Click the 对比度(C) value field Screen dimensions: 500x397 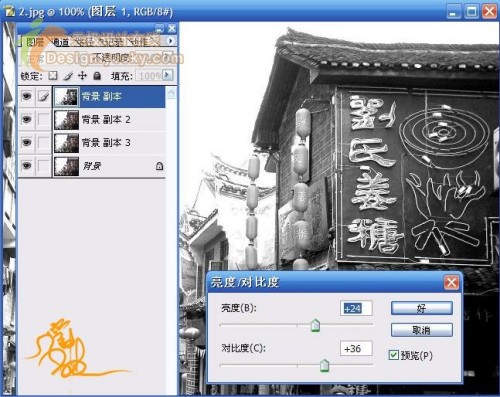coord(356,349)
